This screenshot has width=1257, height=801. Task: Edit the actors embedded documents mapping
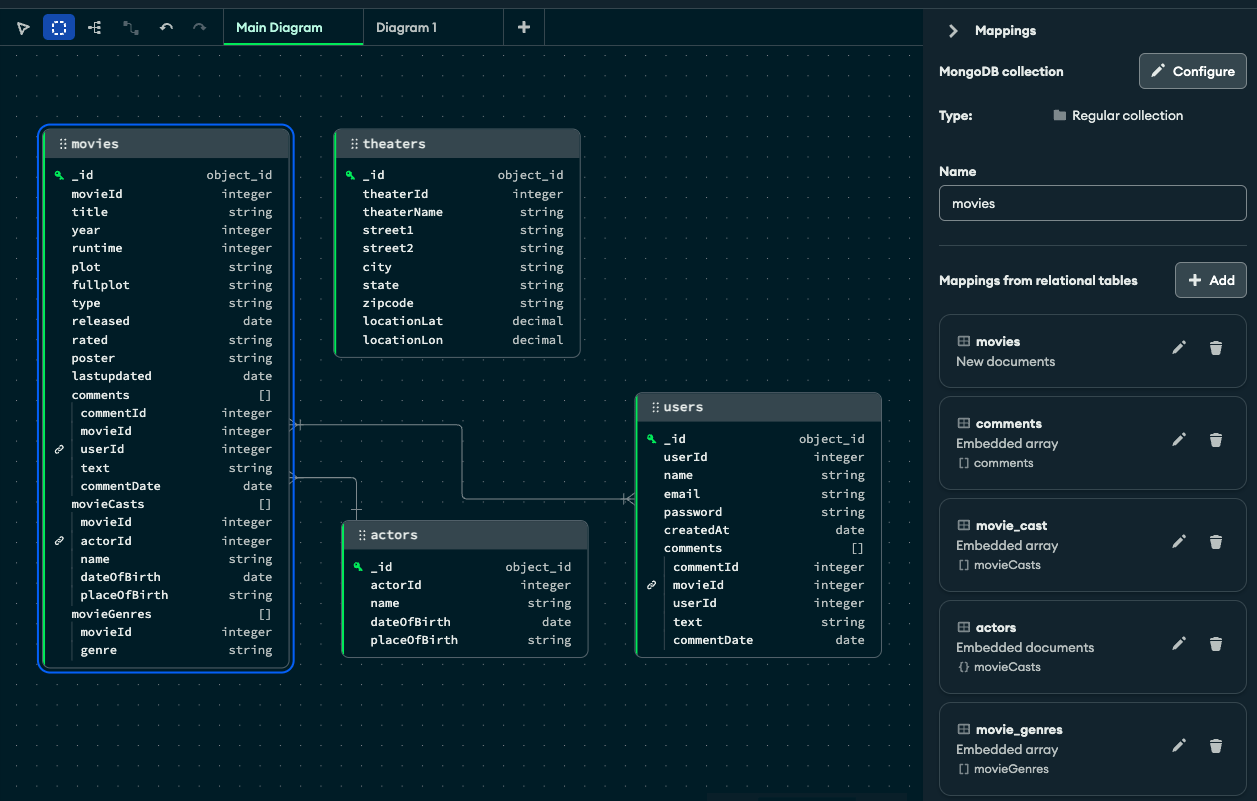[x=1179, y=643]
